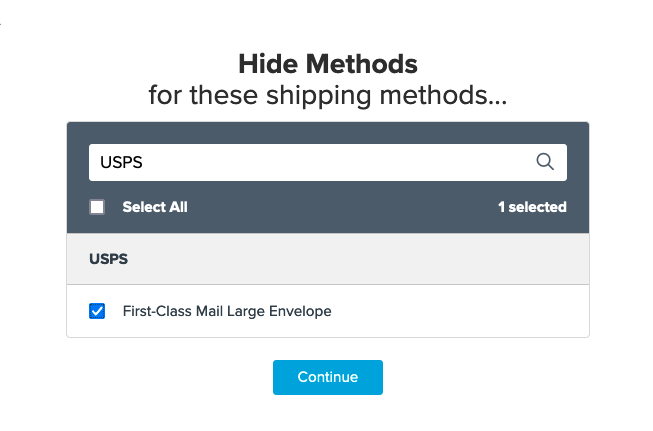
Task: Click the 1 selected counter text
Action: point(532,207)
